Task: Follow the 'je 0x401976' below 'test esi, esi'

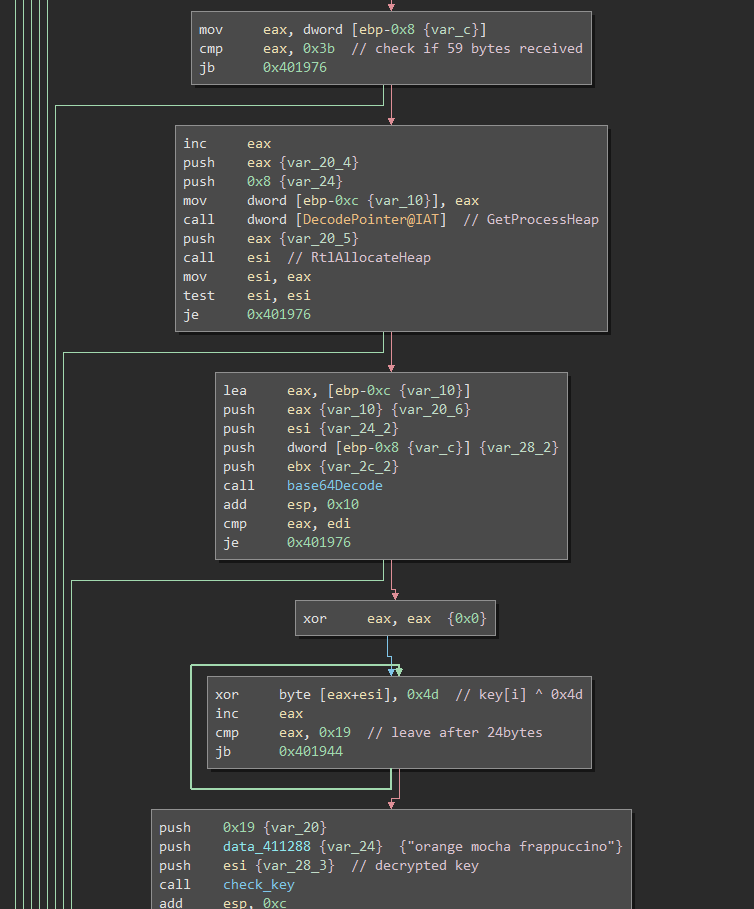Action: point(247,315)
